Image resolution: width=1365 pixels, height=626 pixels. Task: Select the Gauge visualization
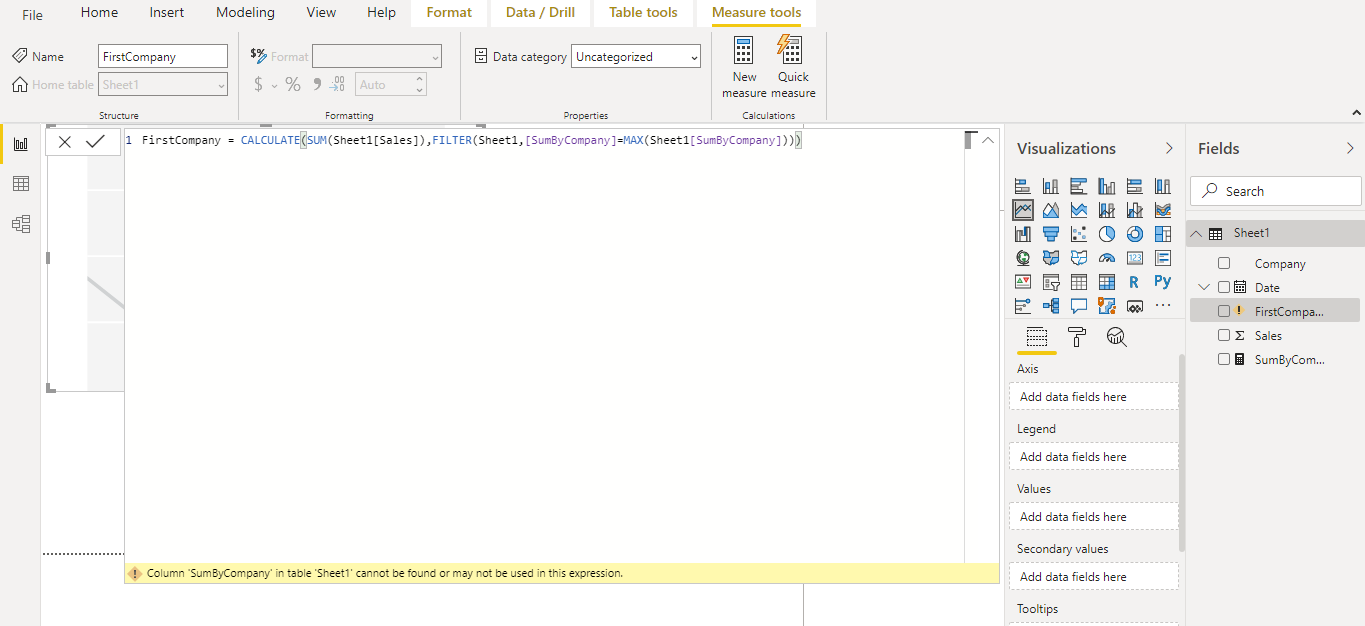click(x=1107, y=258)
